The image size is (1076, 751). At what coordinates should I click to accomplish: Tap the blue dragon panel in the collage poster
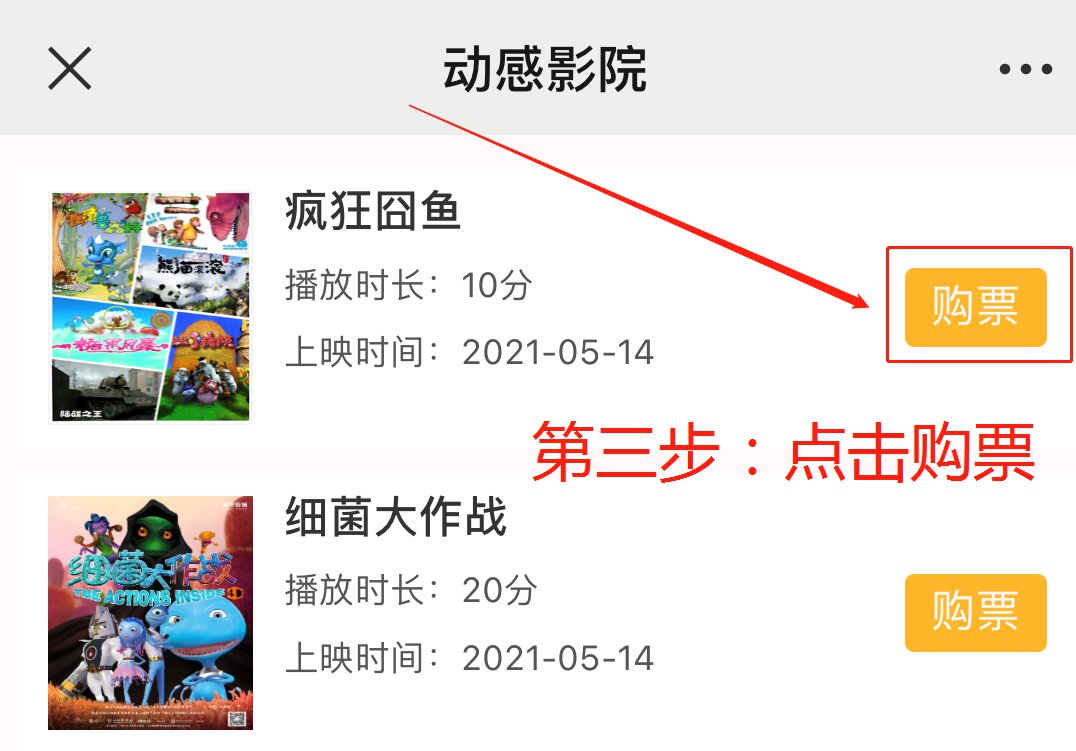(102, 246)
